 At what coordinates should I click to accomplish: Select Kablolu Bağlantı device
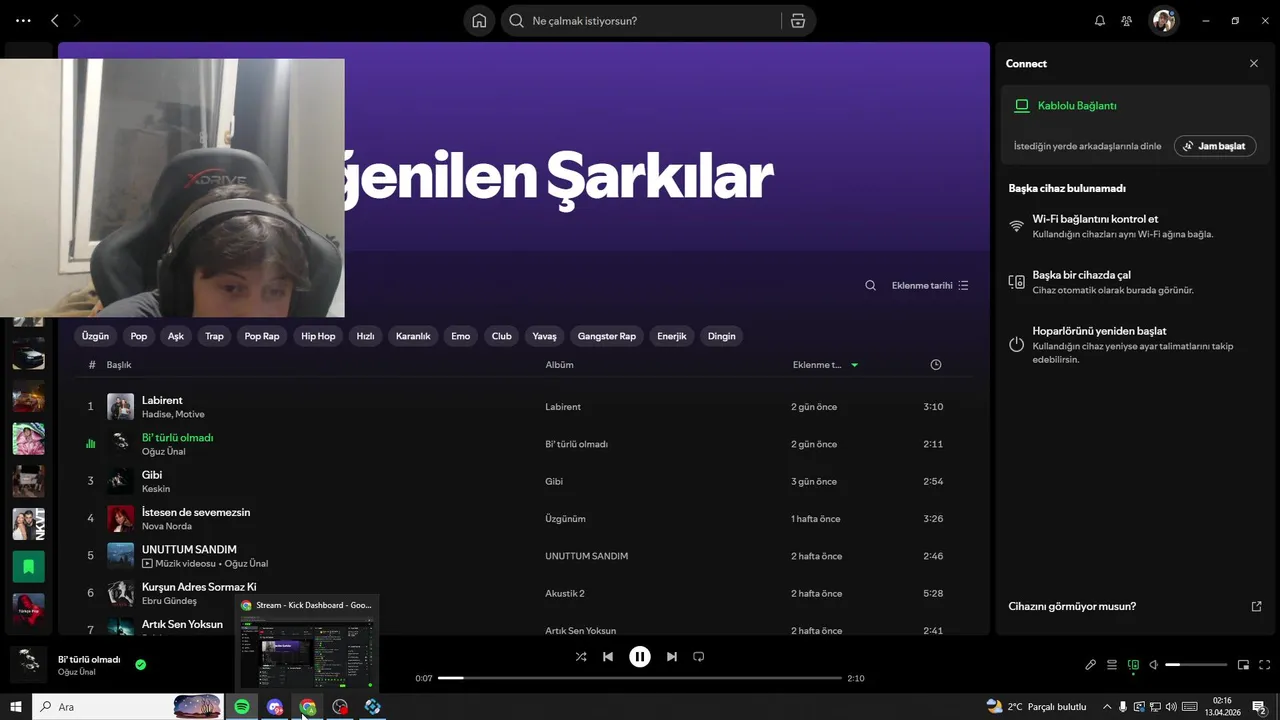[1077, 106]
